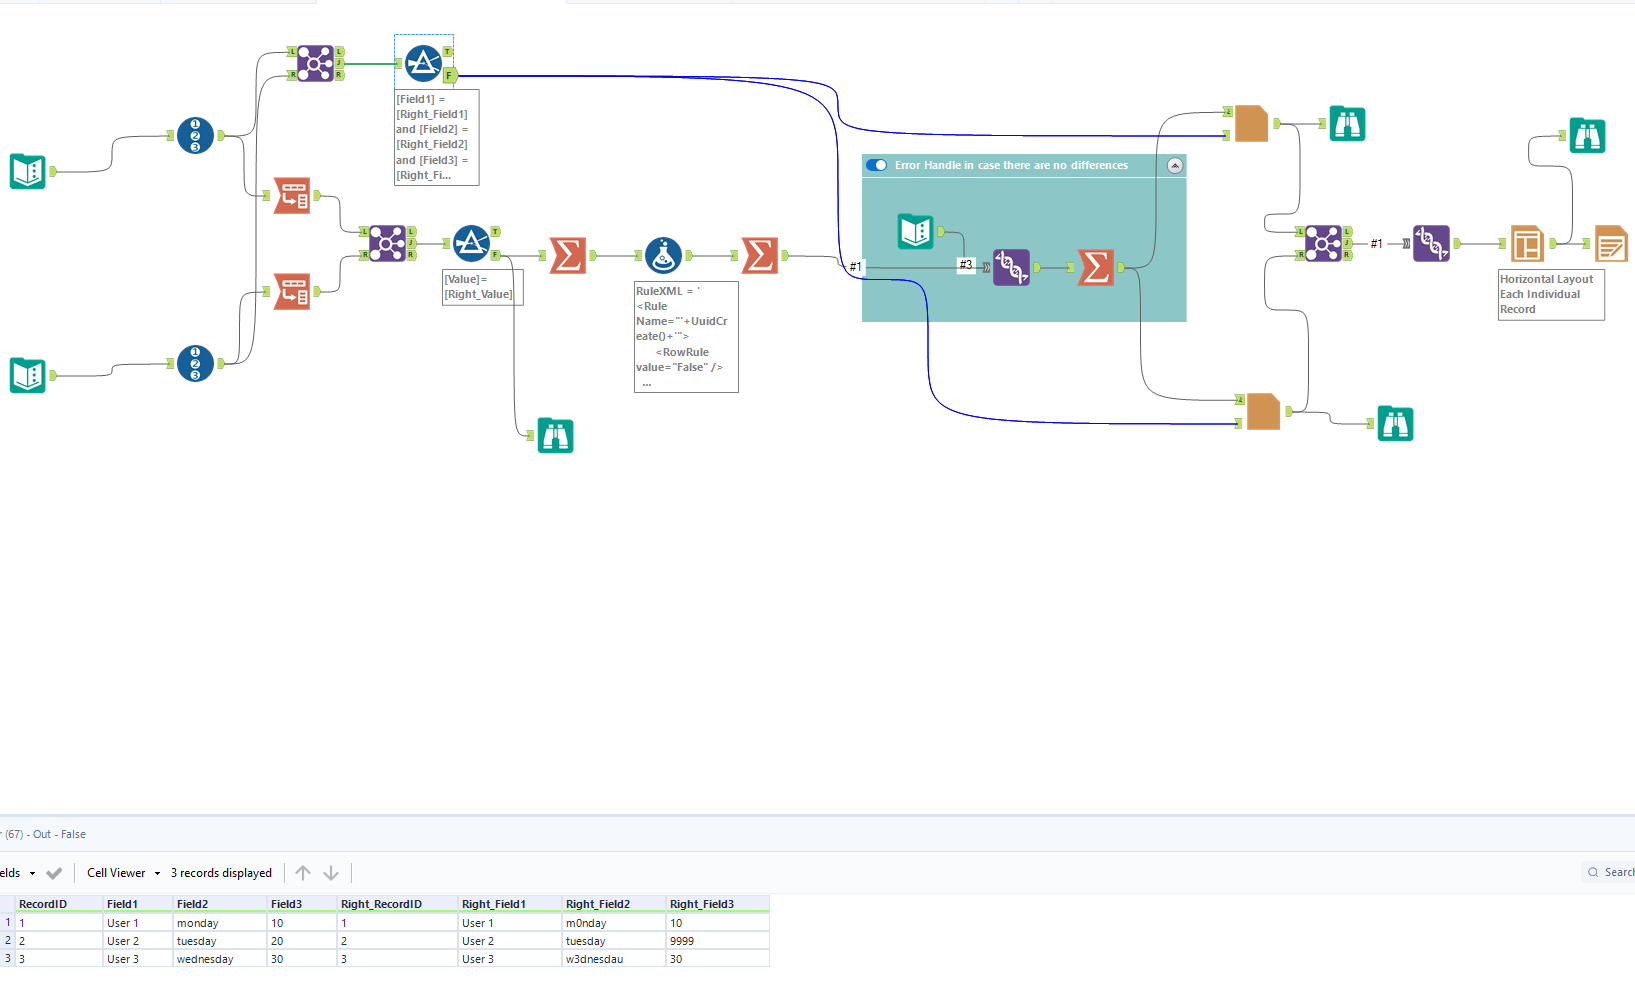The image size is (1635, 999).
Task: Select the bottom-left Input Data tool
Action: pos(28,375)
